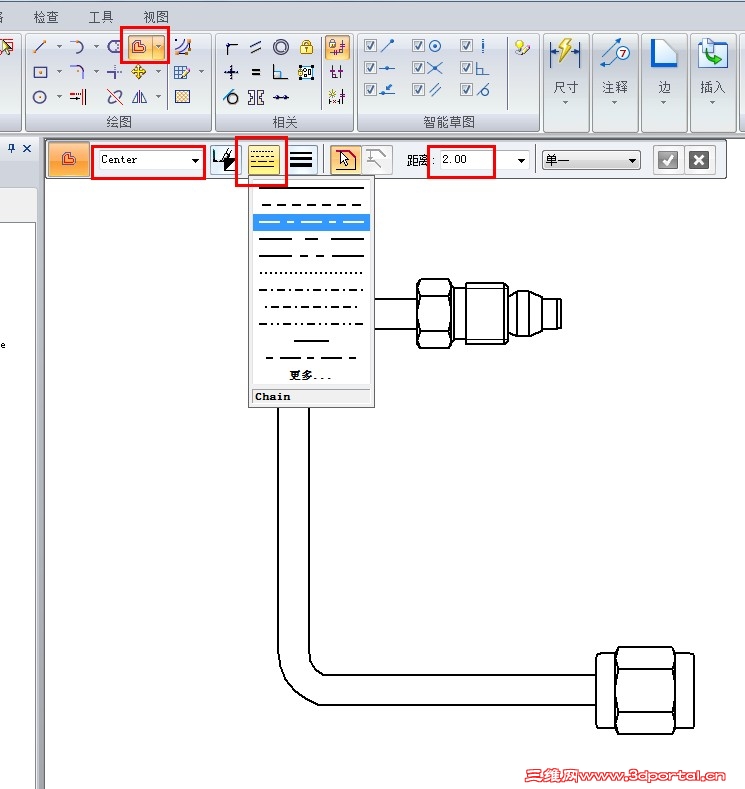Select the Fill hatch pattern tool
745x789 pixels.
click(x=182, y=96)
